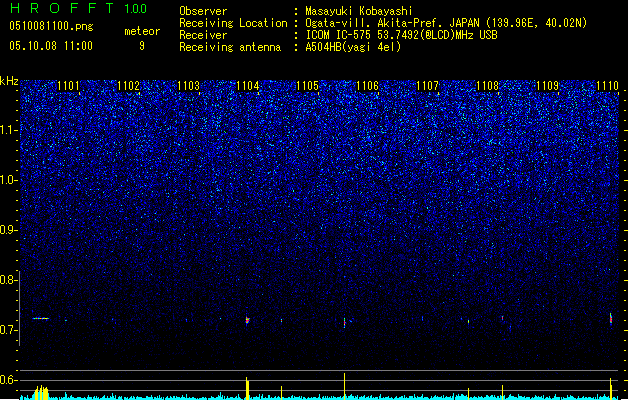Viewport: 629px width, 400px height.
Task: Click the 1106 time marker
Action: (367, 85)
